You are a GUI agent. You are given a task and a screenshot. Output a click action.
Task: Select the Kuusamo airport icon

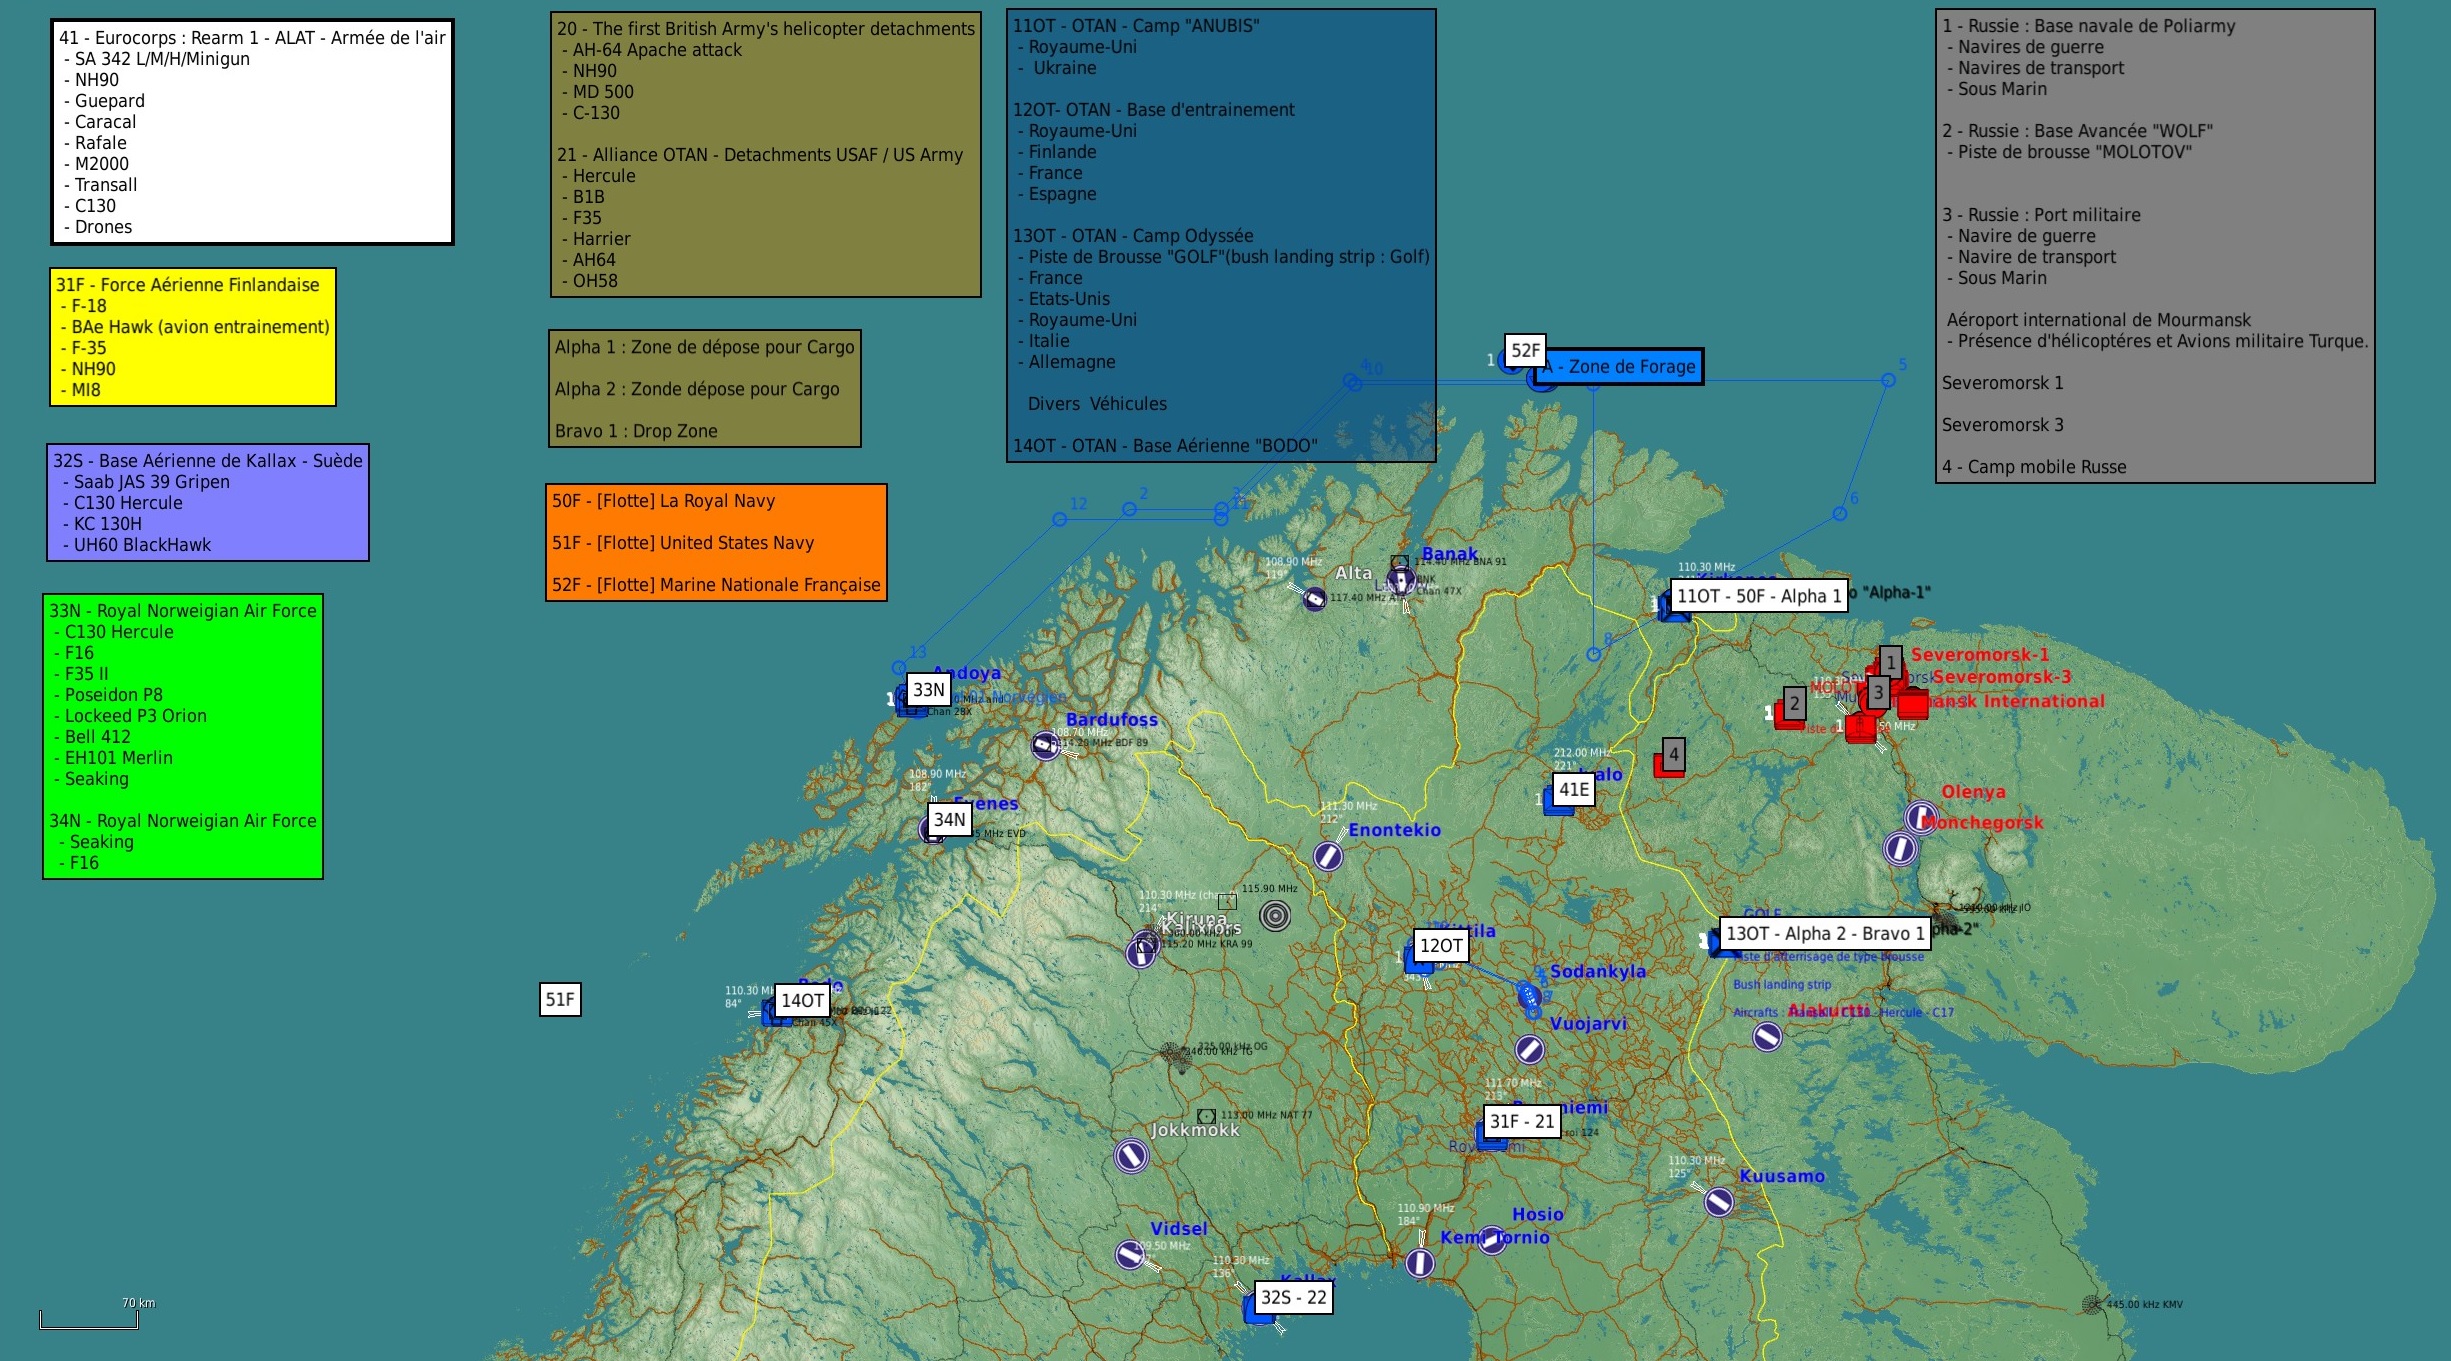(1718, 1201)
